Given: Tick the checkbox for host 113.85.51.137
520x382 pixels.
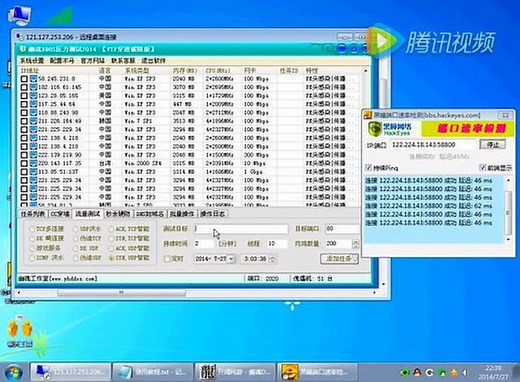Looking at the screenshot, I should click(24, 172).
